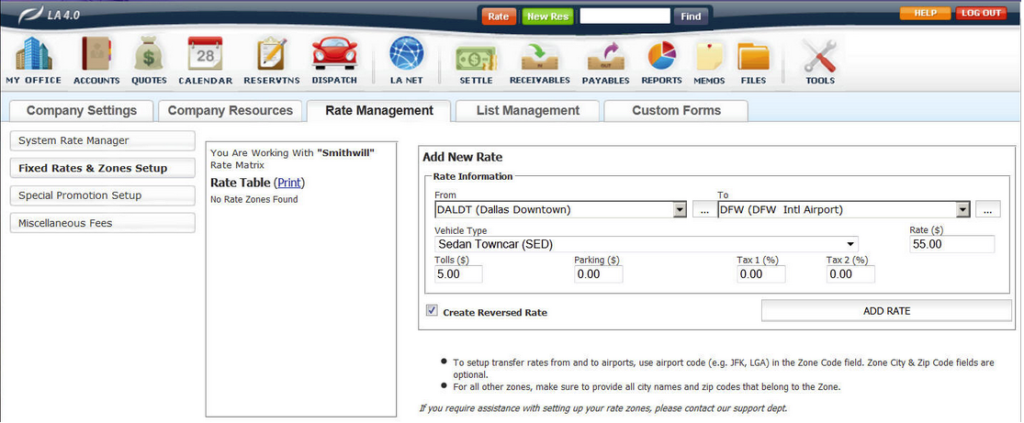Click the Rate ($) input field

click(x=951, y=244)
